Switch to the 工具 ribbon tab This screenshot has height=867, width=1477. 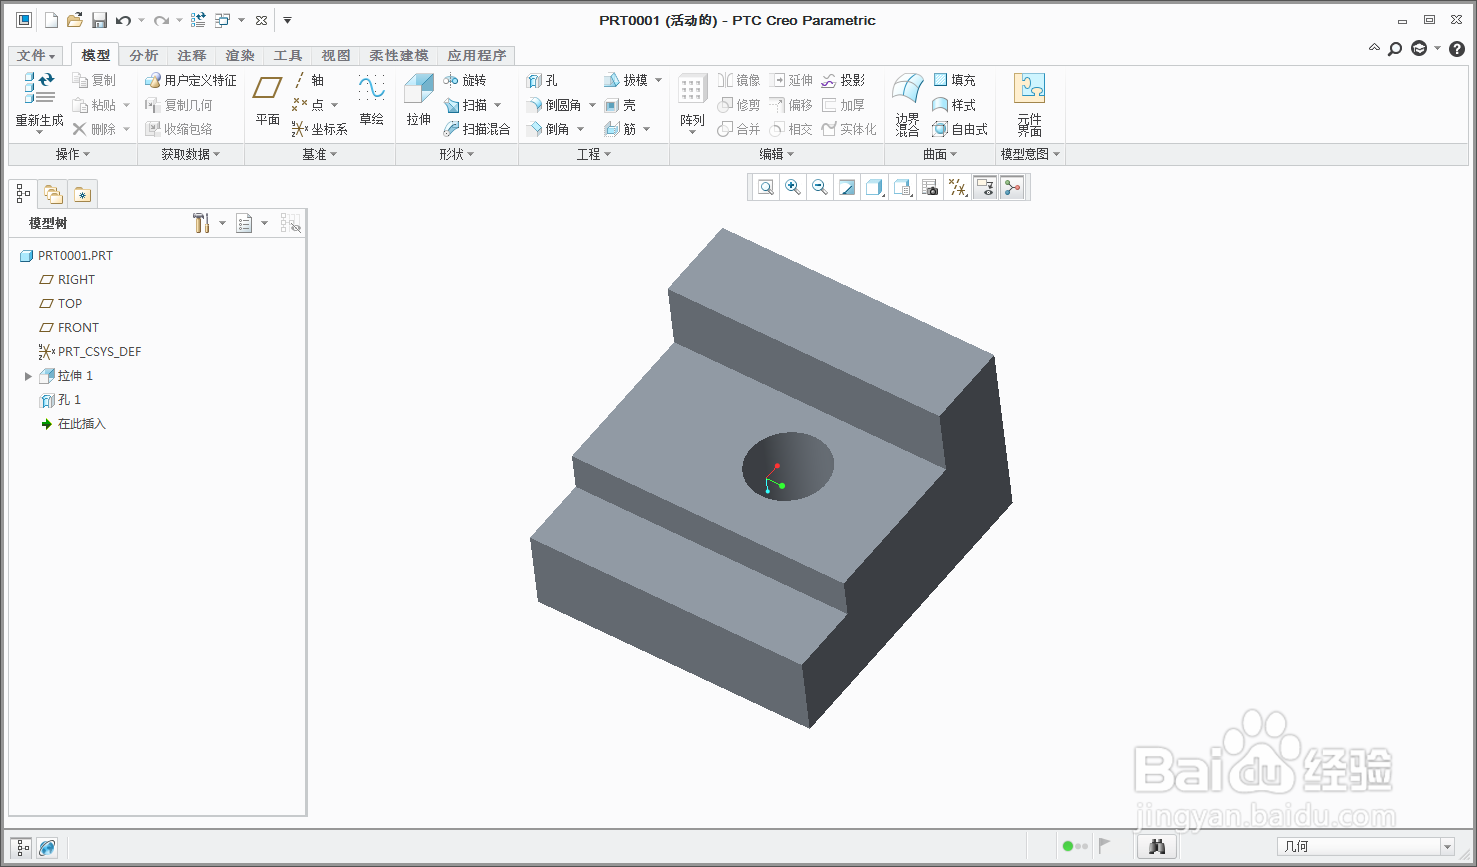[x=288, y=55]
